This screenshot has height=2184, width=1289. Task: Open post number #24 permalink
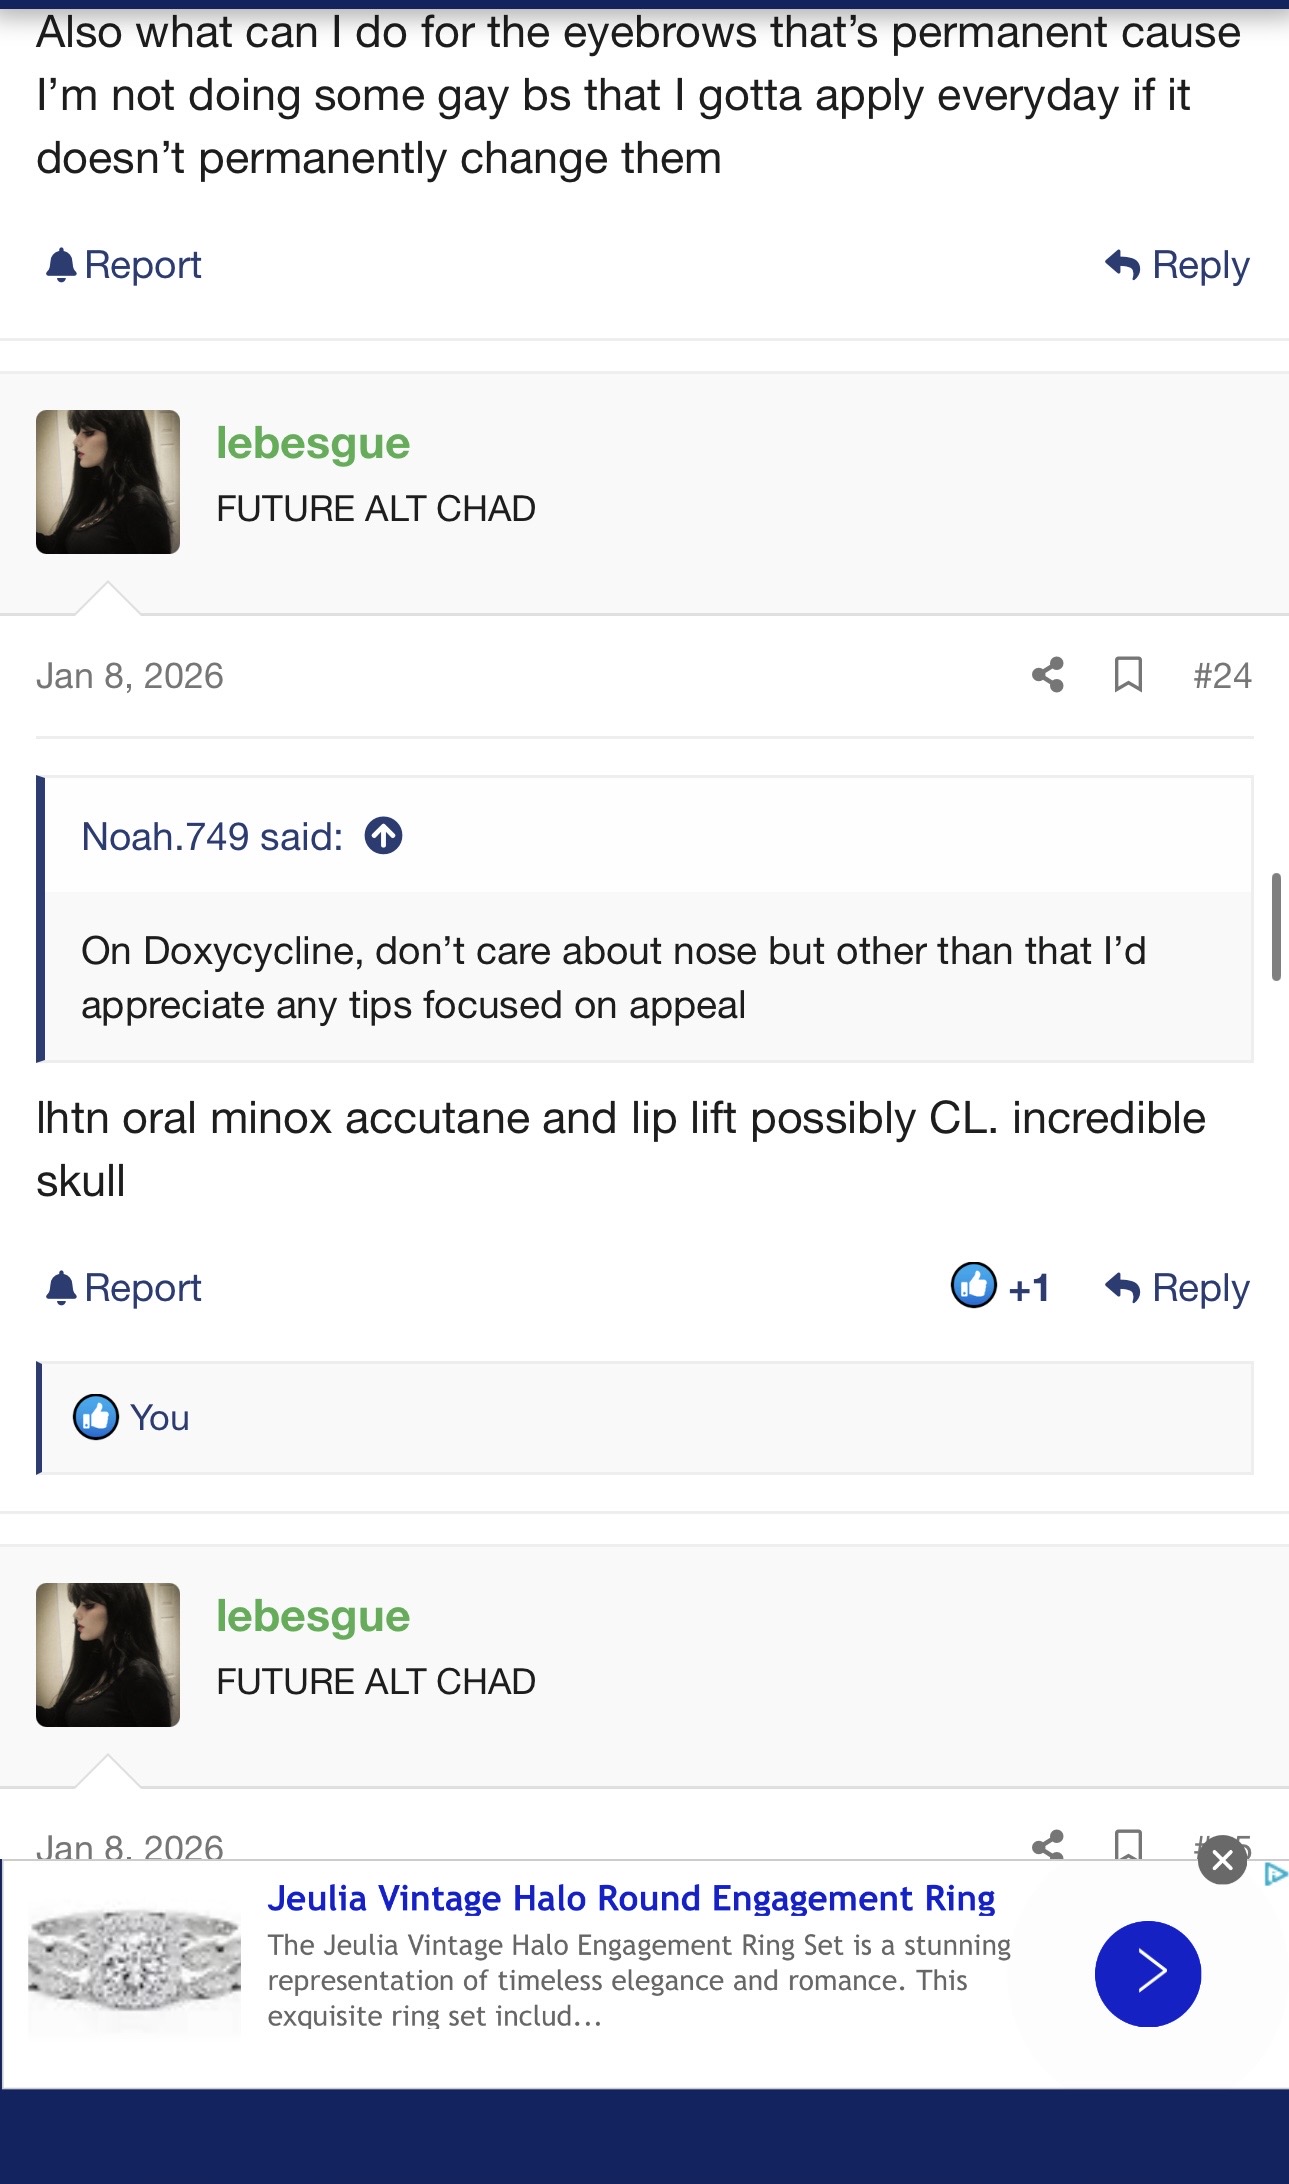1222,676
